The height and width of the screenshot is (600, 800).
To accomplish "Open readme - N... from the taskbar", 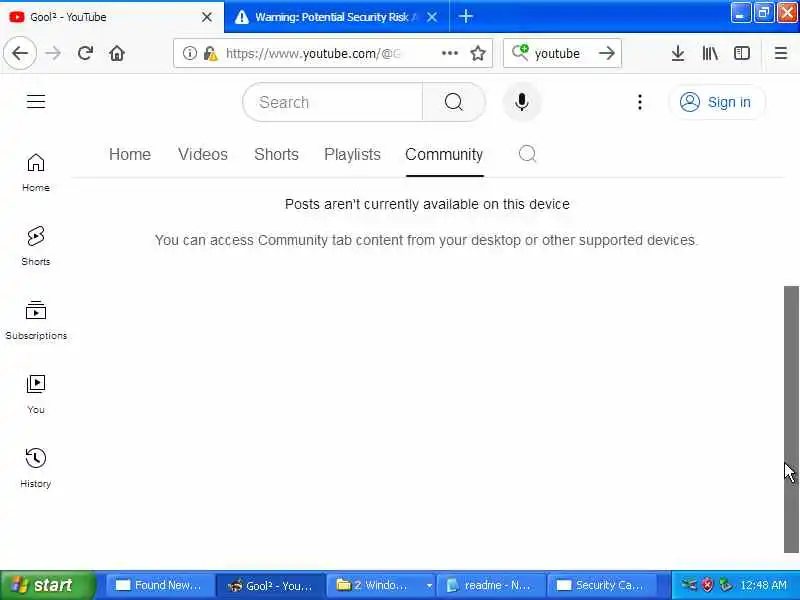I will coord(491,585).
